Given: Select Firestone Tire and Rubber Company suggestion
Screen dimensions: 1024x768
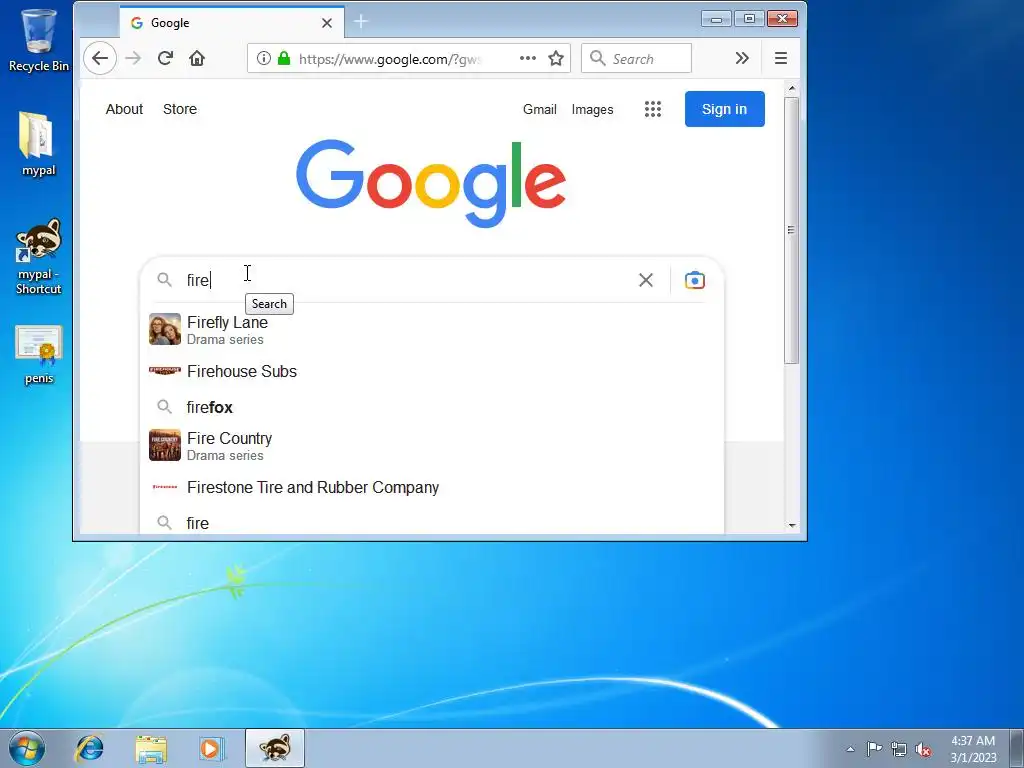Looking at the screenshot, I should (x=432, y=487).
